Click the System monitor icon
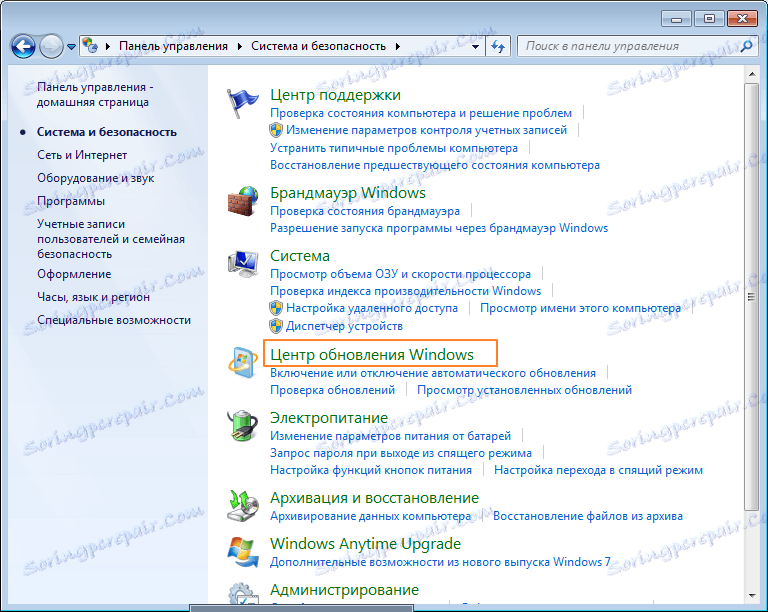Screen dimensions: 768x612 tap(242, 264)
